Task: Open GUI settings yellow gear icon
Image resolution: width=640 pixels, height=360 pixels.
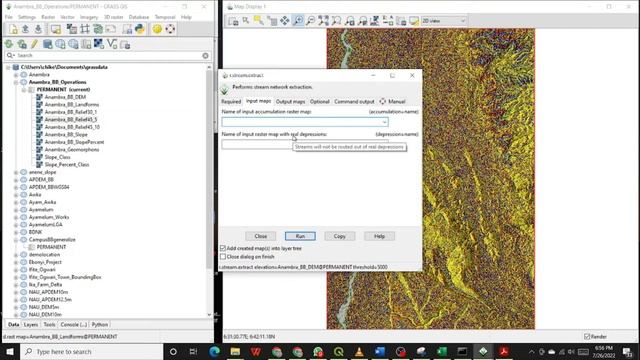Action: click(157, 29)
